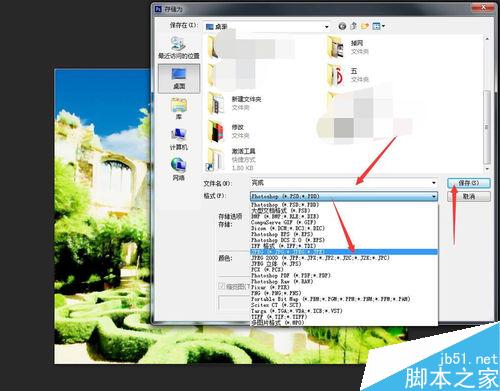Open 库 in the places sidebar

[x=179, y=109]
